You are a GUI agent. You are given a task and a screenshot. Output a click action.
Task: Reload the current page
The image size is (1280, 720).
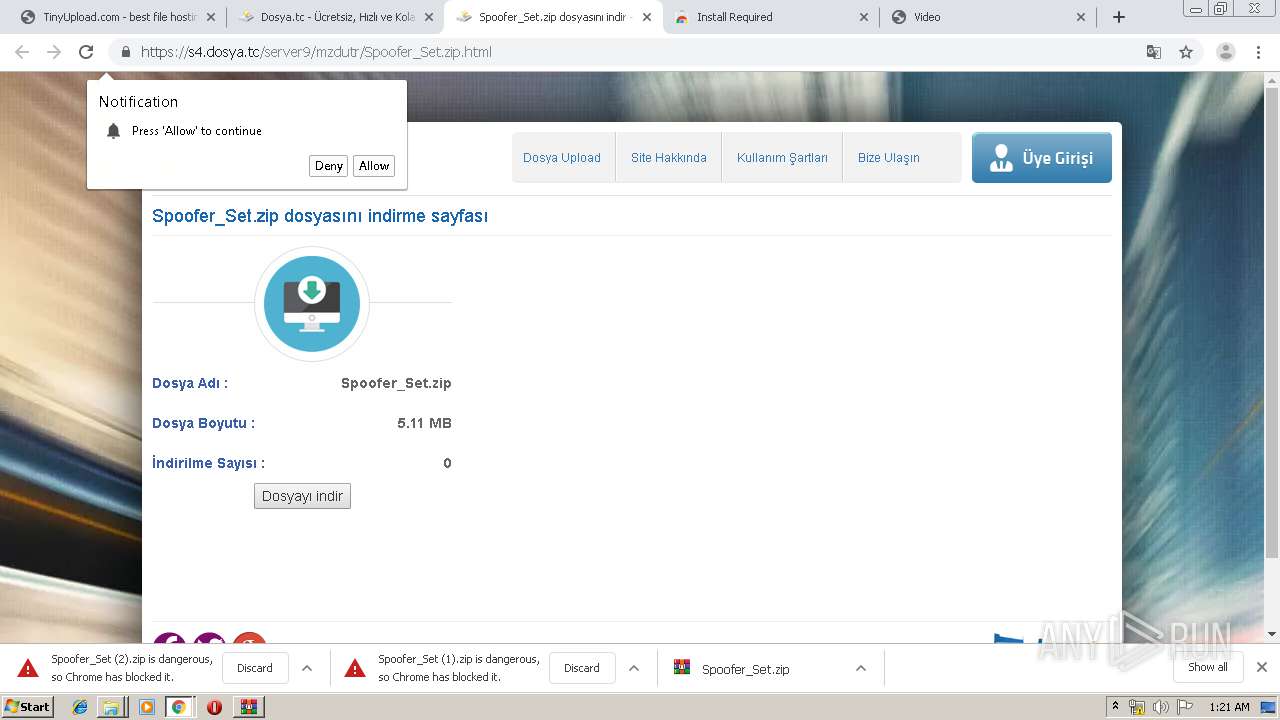(x=86, y=52)
